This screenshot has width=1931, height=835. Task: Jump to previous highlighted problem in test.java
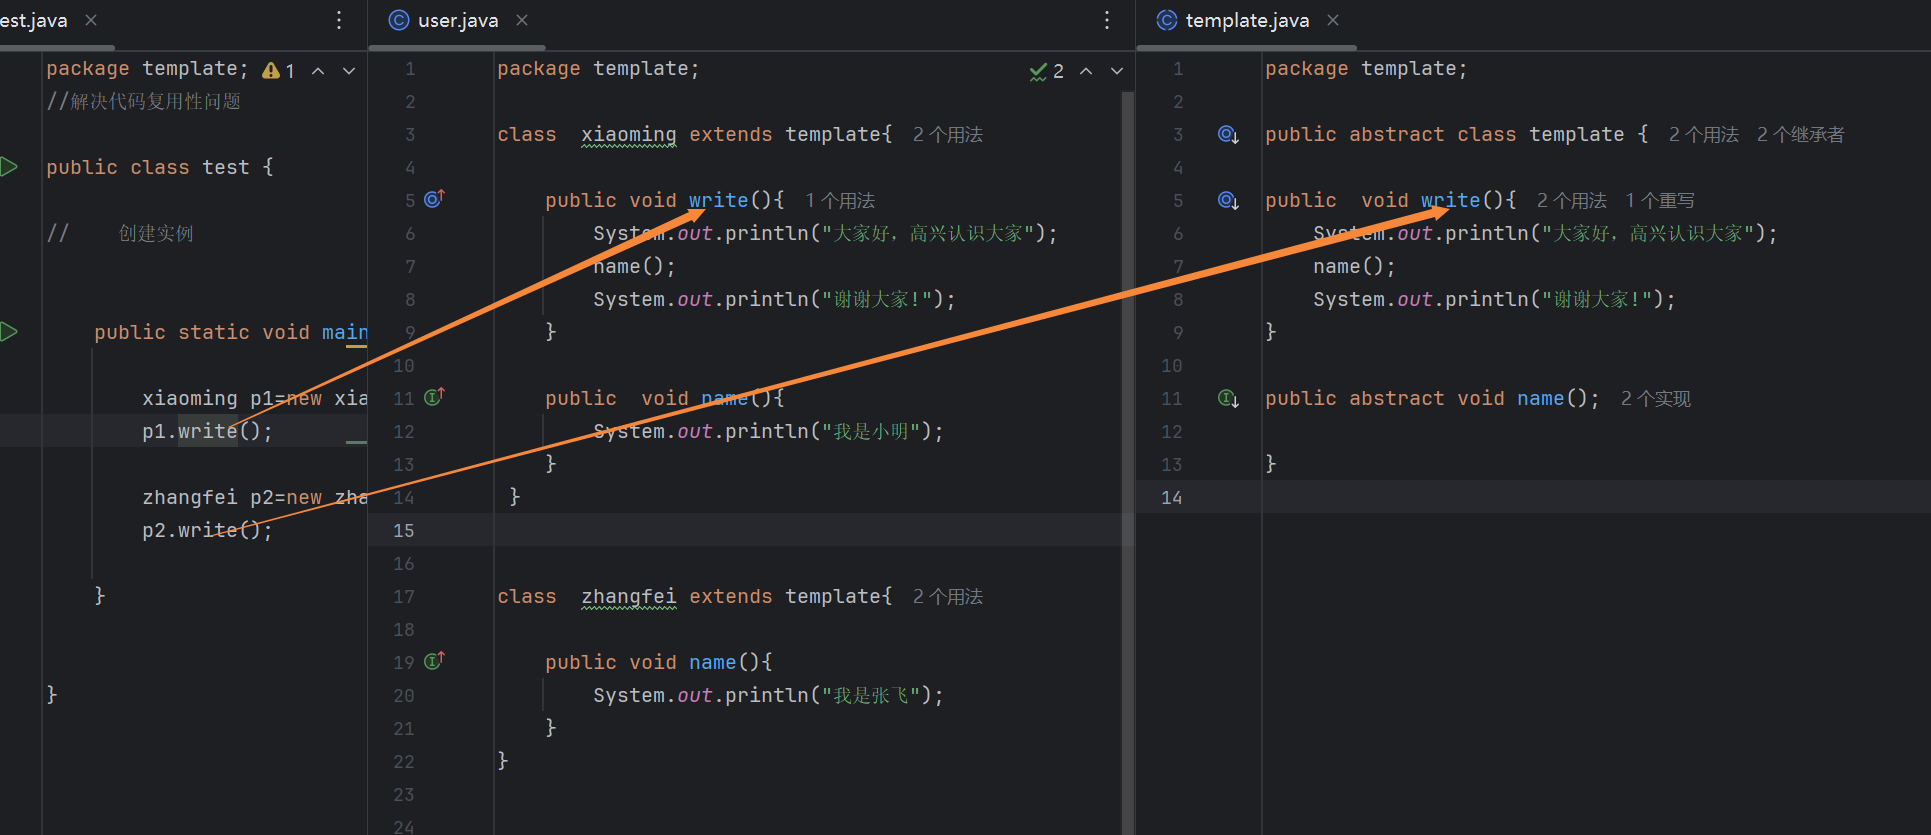click(318, 71)
